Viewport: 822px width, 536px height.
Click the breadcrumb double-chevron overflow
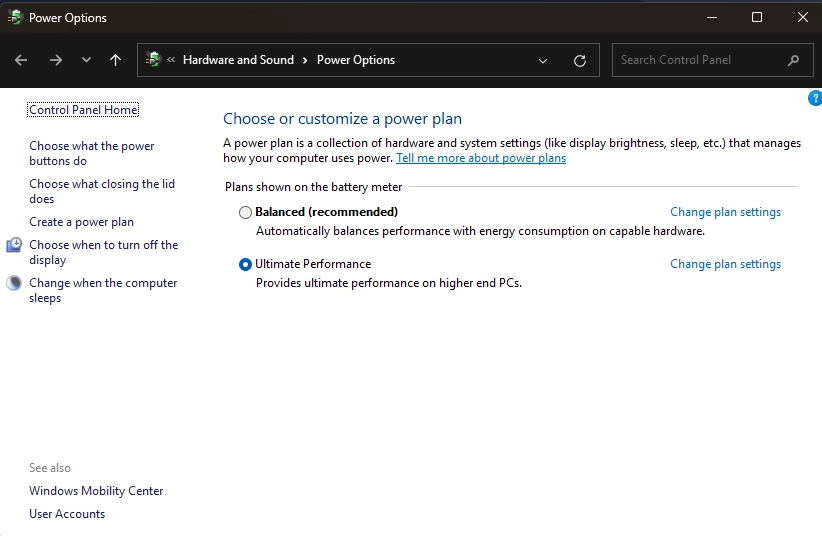(x=171, y=60)
